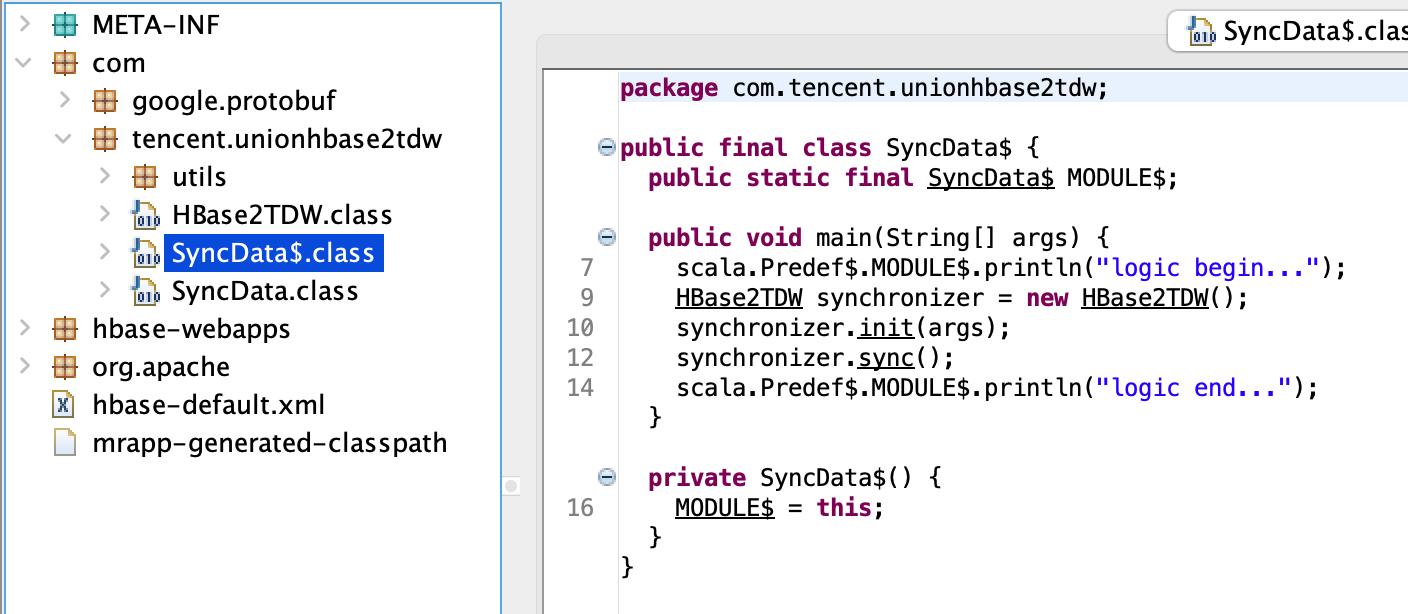This screenshot has width=1408, height=614.
Task: Expand the META-INF folder
Action: (x=25, y=25)
